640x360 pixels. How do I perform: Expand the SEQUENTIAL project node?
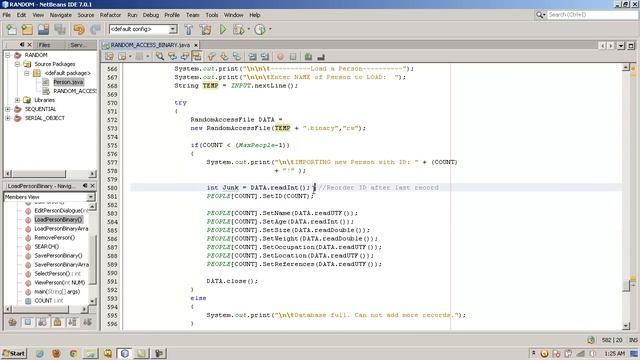pos(8,109)
